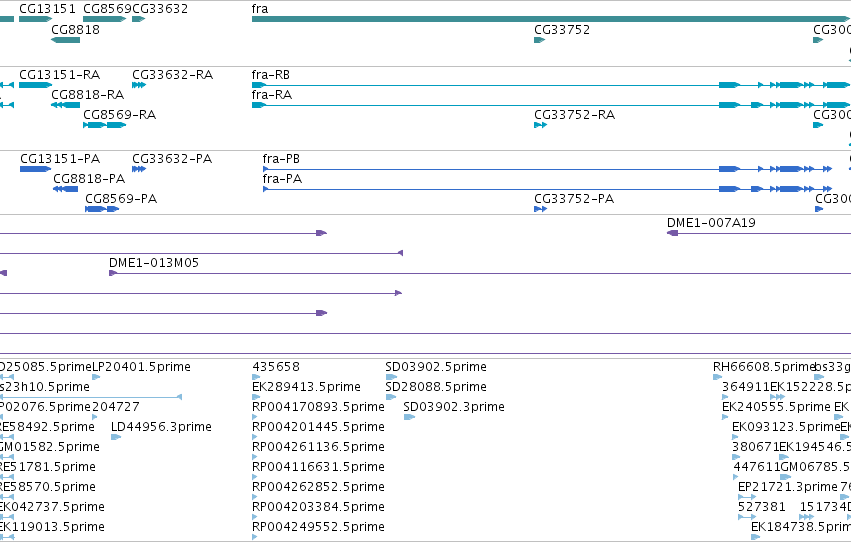Click the CG33752 gene arrow glyph
Viewport: 851px width, 542px height.
tap(539, 40)
